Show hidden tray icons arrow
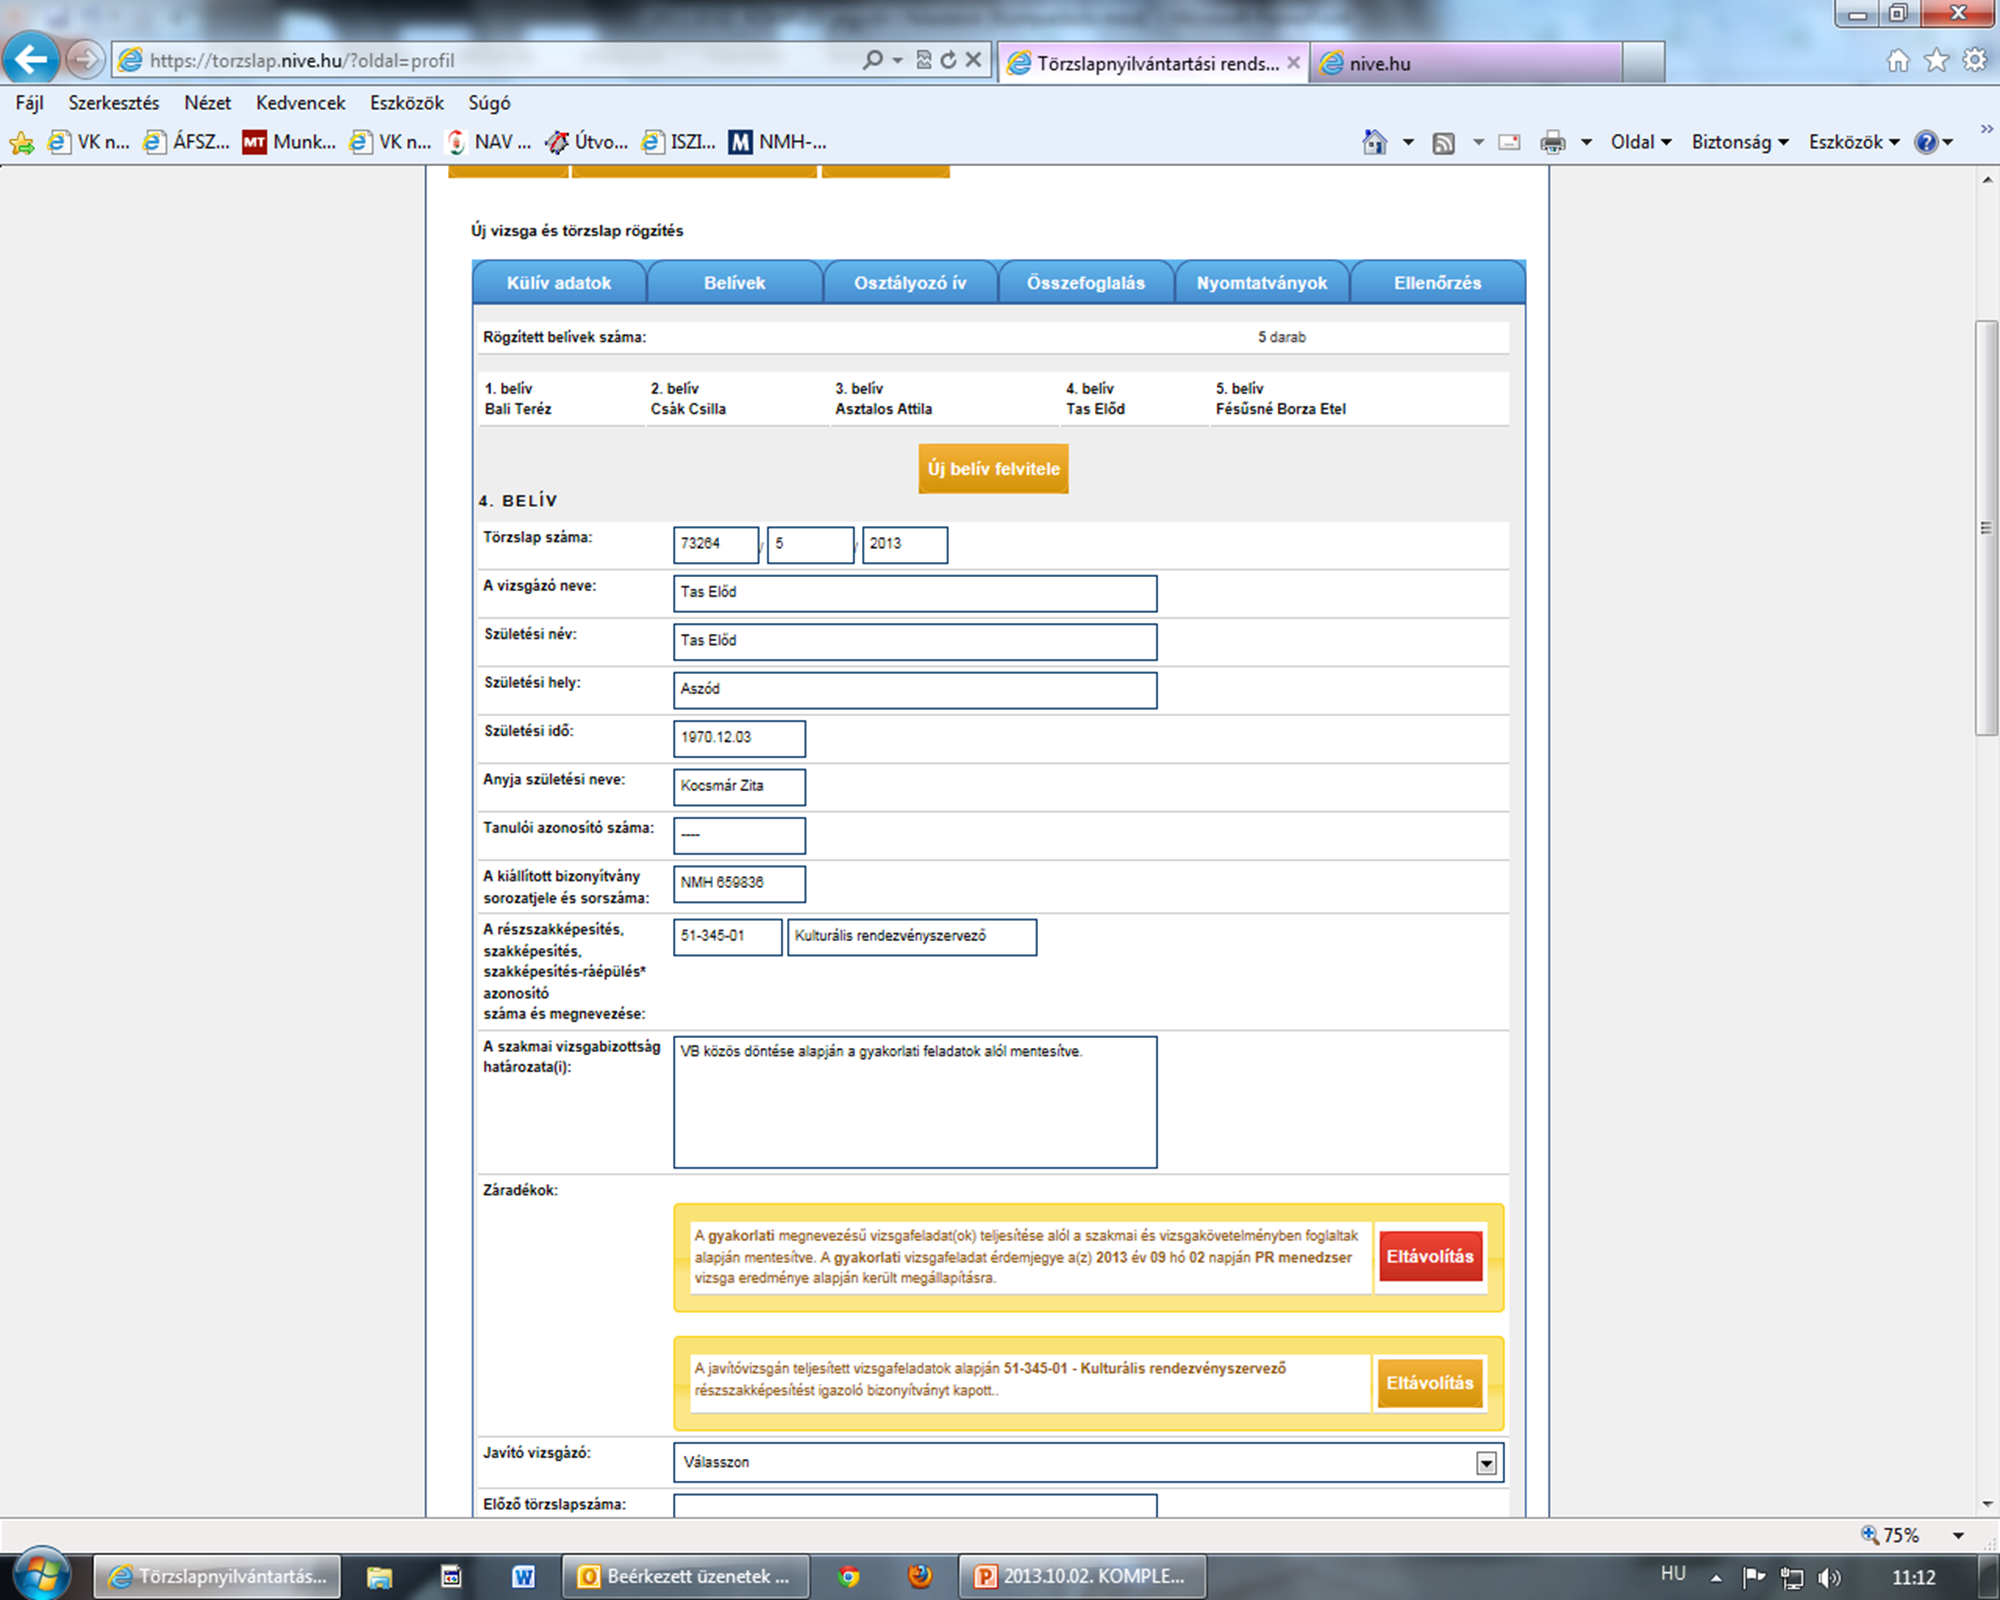The width and height of the screenshot is (2000, 1600). pyautogui.click(x=1716, y=1578)
